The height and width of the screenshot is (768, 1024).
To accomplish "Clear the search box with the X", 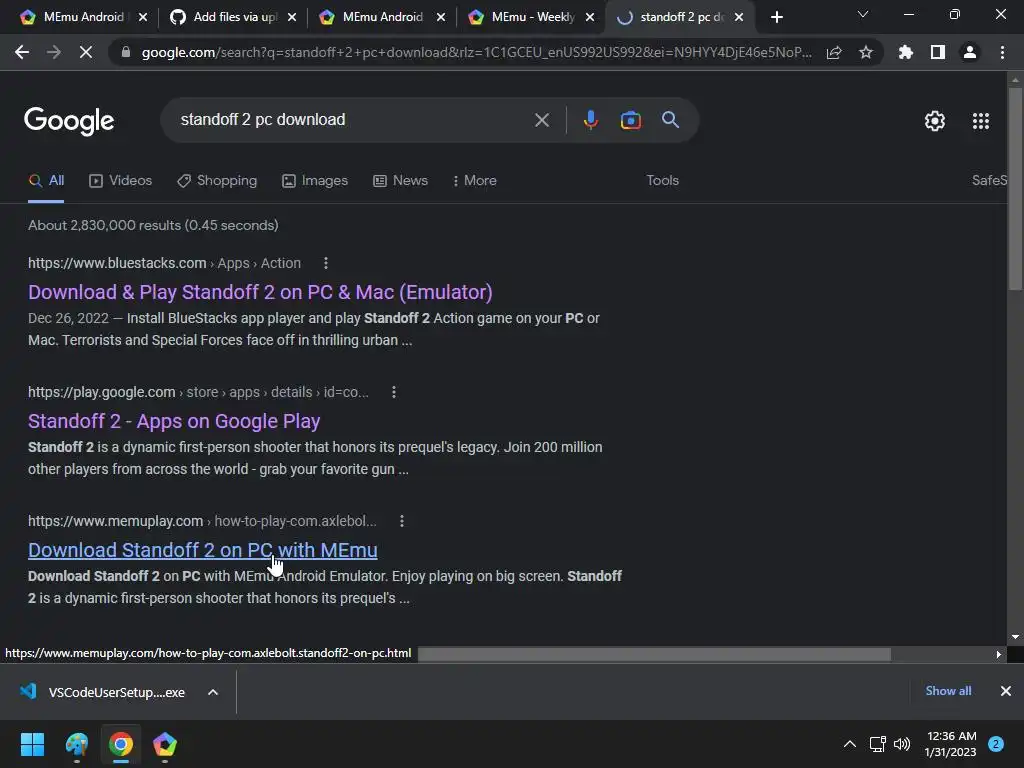I will pos(542,120).
